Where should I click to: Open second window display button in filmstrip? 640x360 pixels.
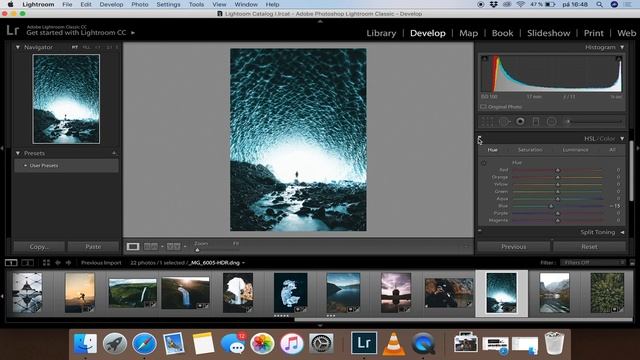coord(27,263)
